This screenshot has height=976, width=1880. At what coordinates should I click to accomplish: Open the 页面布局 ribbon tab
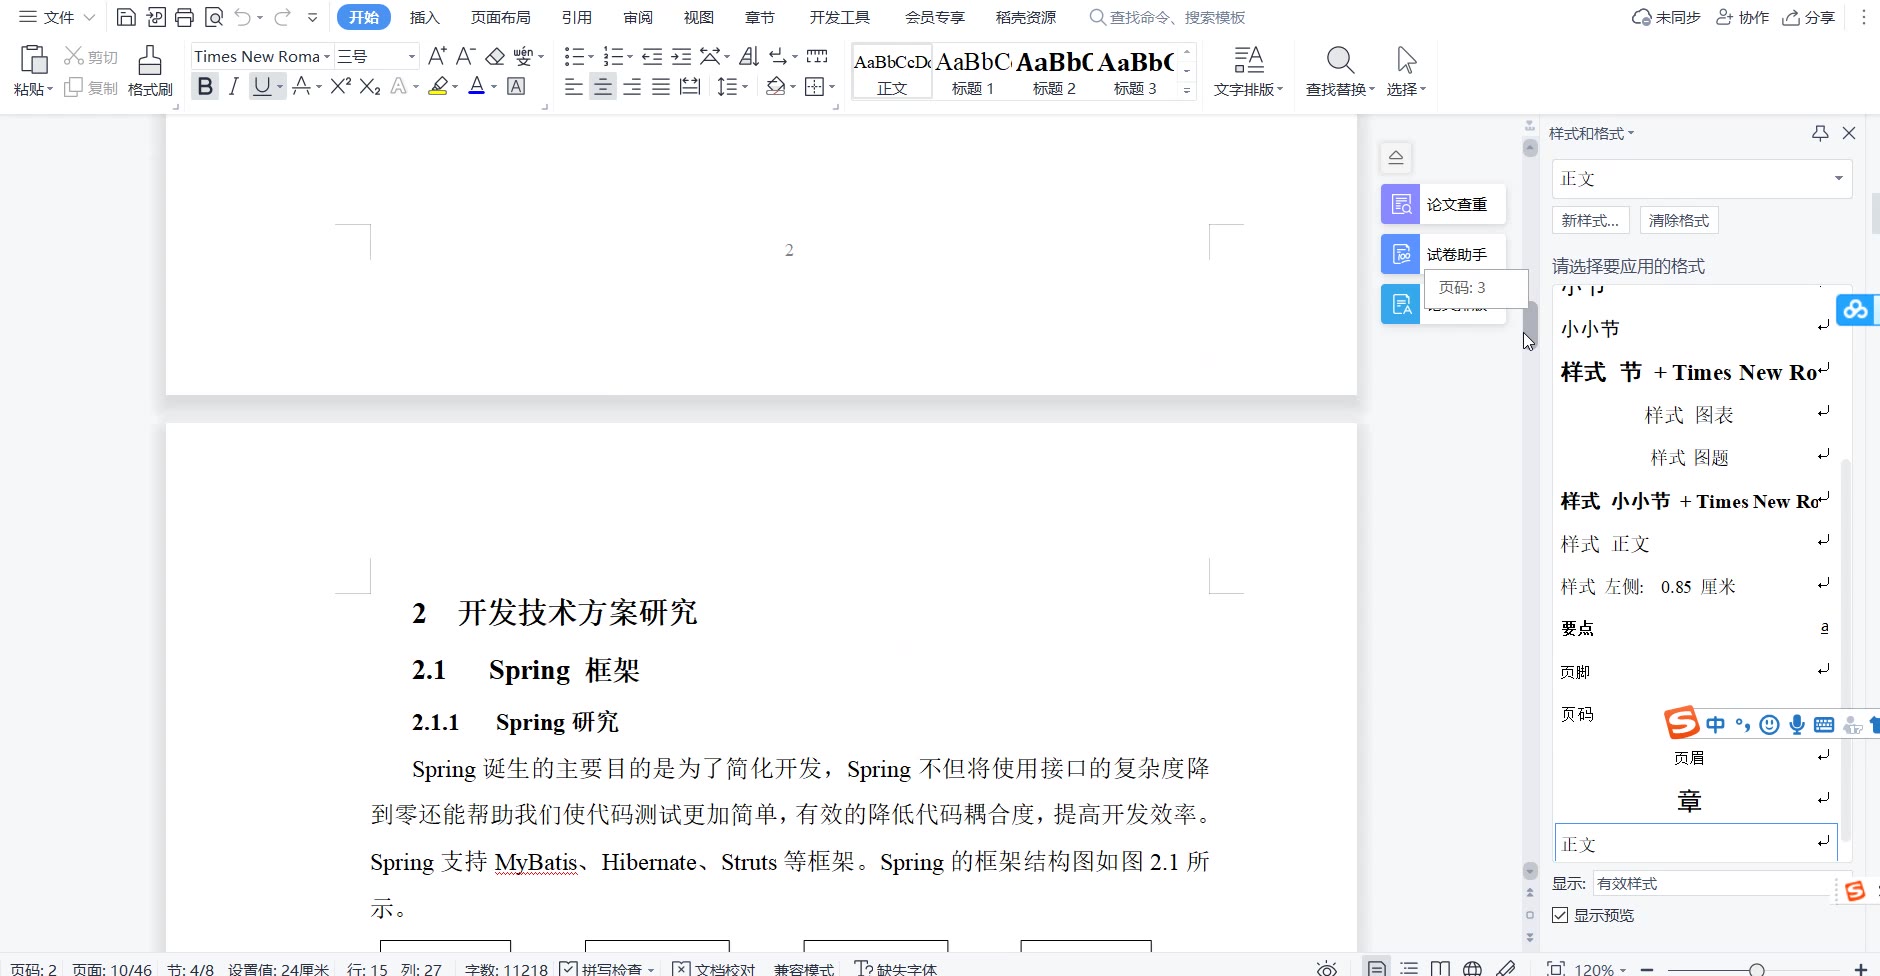(x=500, y=17)
